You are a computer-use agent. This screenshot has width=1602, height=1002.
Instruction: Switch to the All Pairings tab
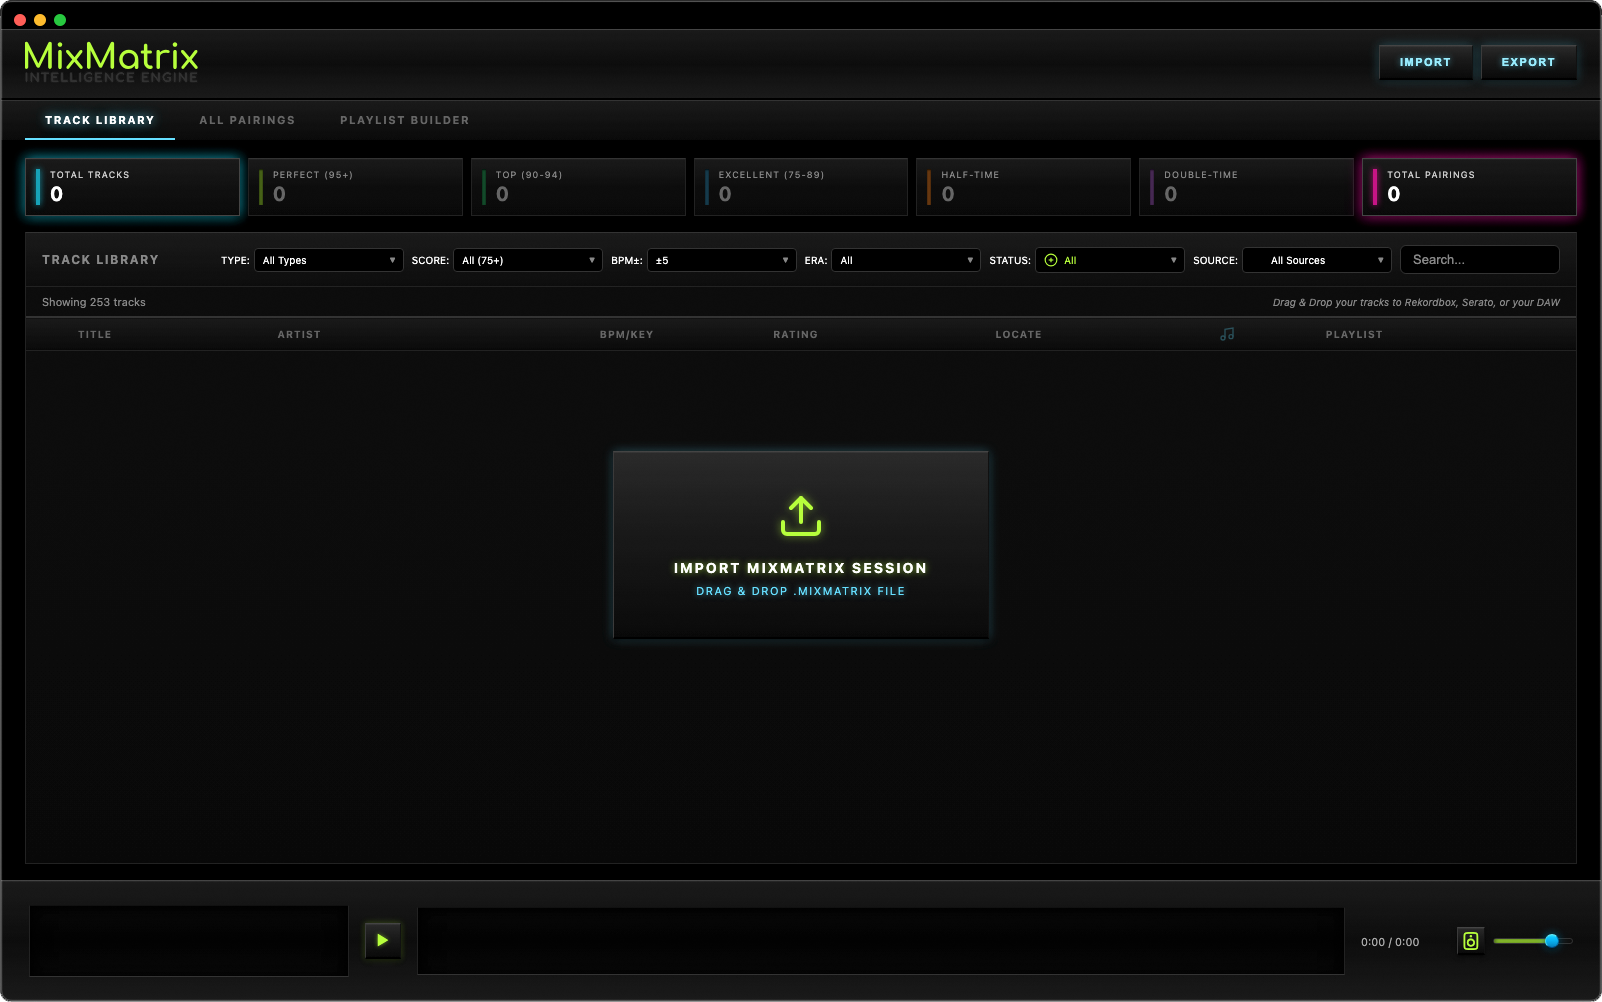pyautogui.click(x=247, y=120)
